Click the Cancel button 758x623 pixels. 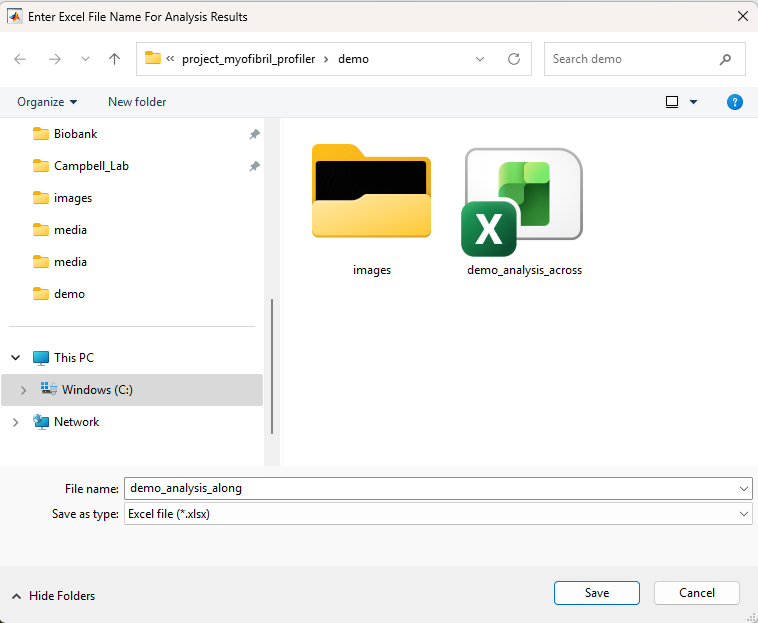point(697,593)
